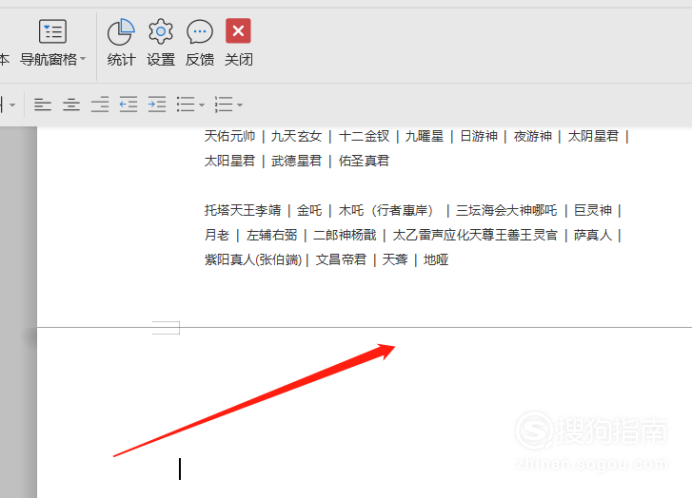Increase the paragraph indent

[157, 105]
